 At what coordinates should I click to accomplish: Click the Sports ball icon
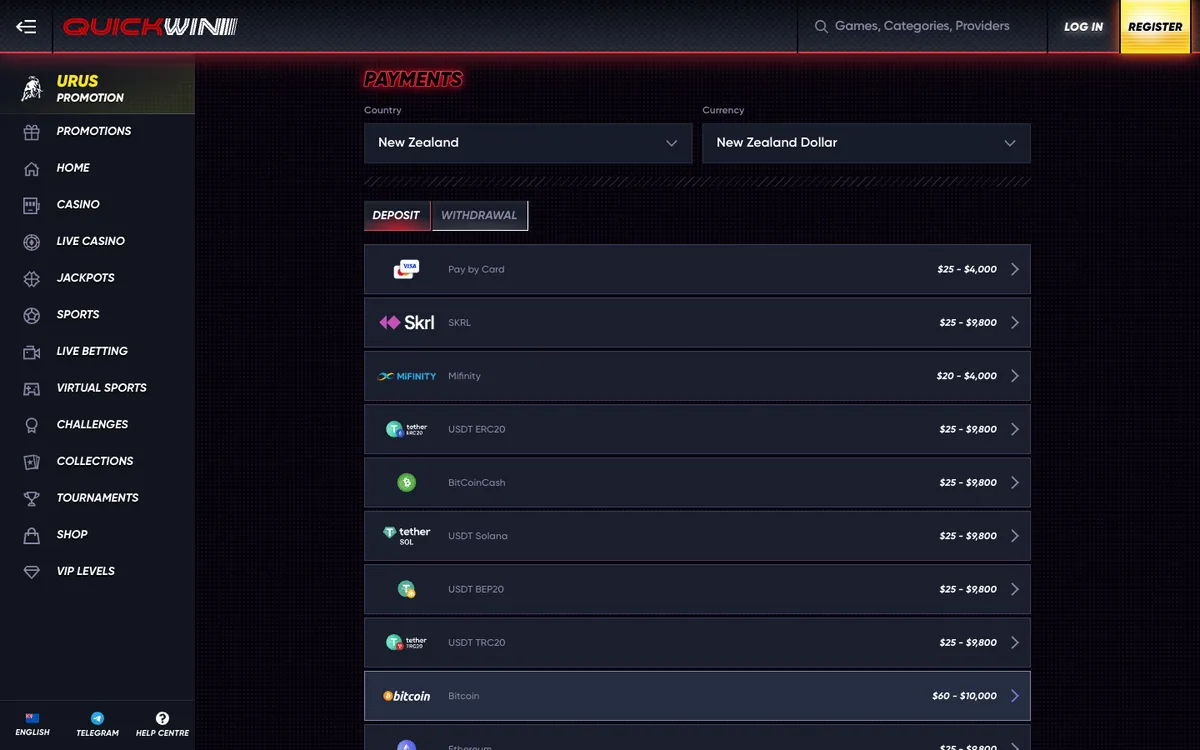32,315
